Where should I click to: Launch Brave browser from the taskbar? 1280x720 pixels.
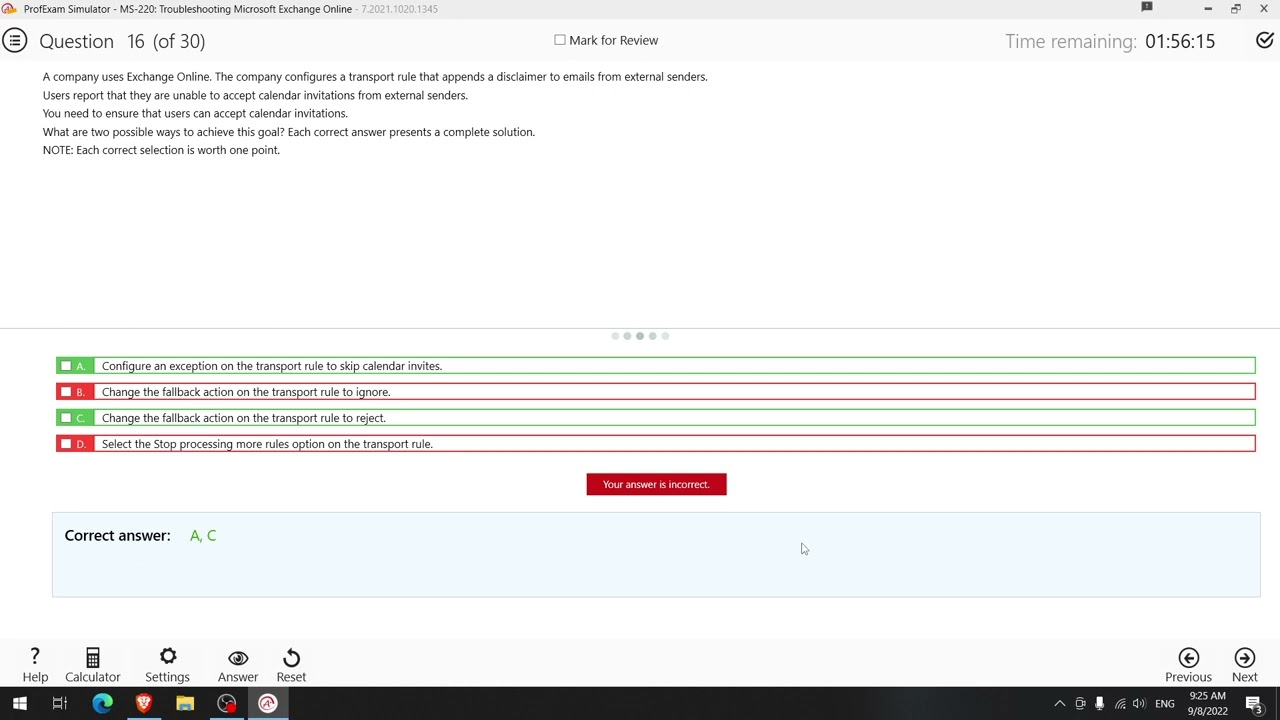pyautogui.click(x=143, y=703)
